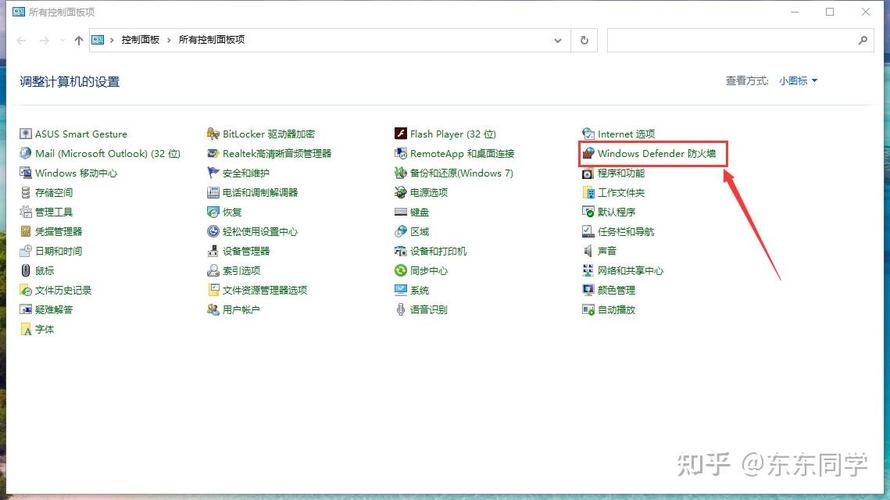
Task: Click 网络和共享中心 icon
Action: click(588, 271)
